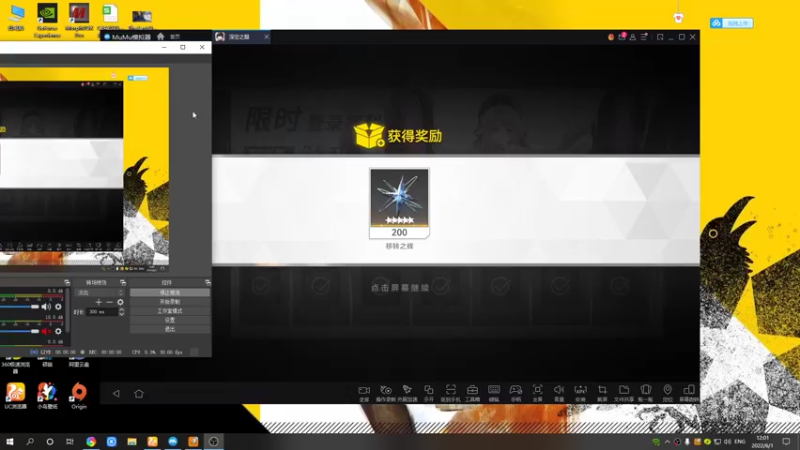
Task: Click the 200 reward item thumbnail
Action: pyautogui.click(x=399, y=203)
